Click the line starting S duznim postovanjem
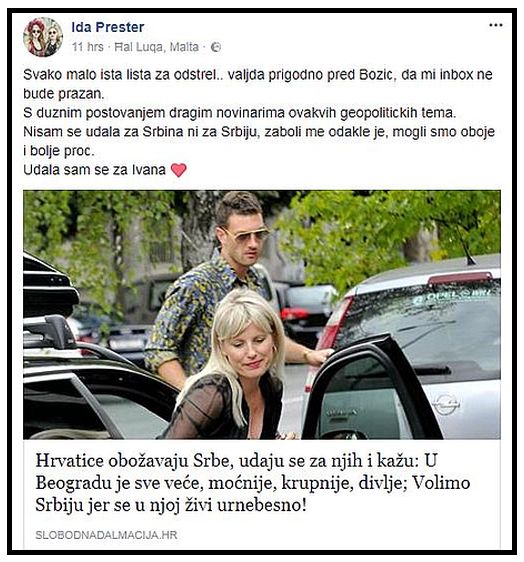Screen dimensions: 524x562 [x=239, y=113]
